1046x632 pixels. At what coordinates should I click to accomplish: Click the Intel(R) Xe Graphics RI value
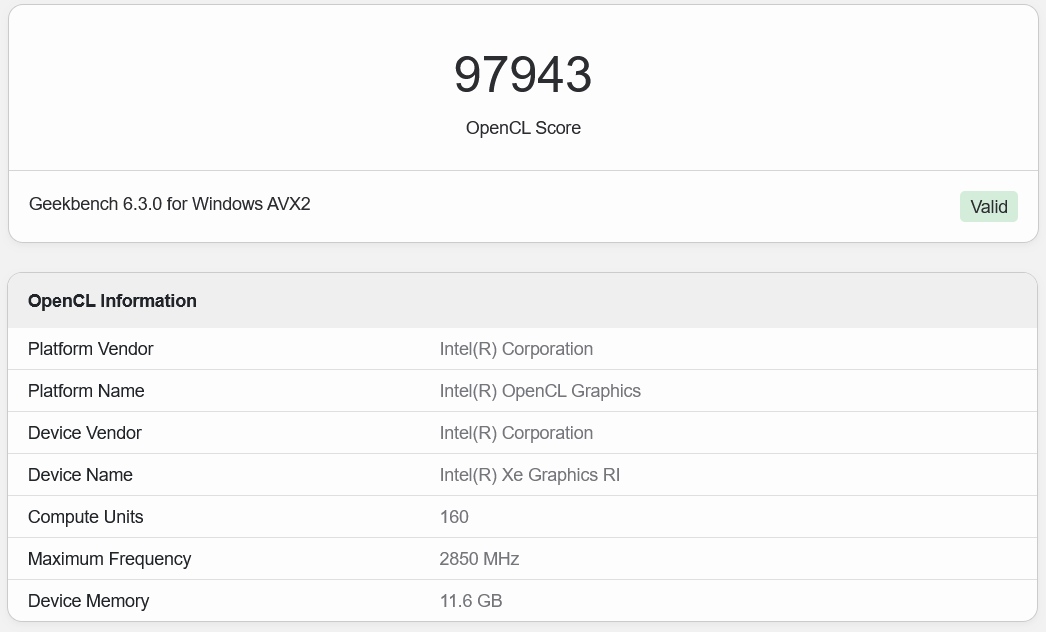click(x=529, y=475)
